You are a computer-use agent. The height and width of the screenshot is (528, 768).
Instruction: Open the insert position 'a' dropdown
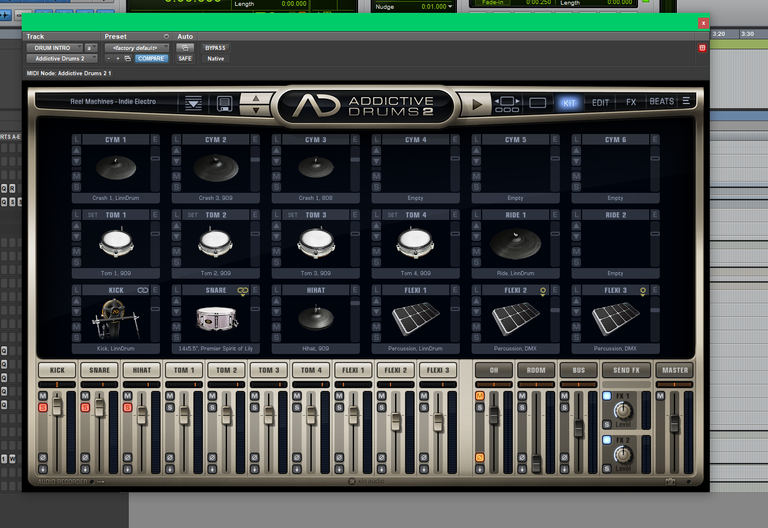(91, 48)
